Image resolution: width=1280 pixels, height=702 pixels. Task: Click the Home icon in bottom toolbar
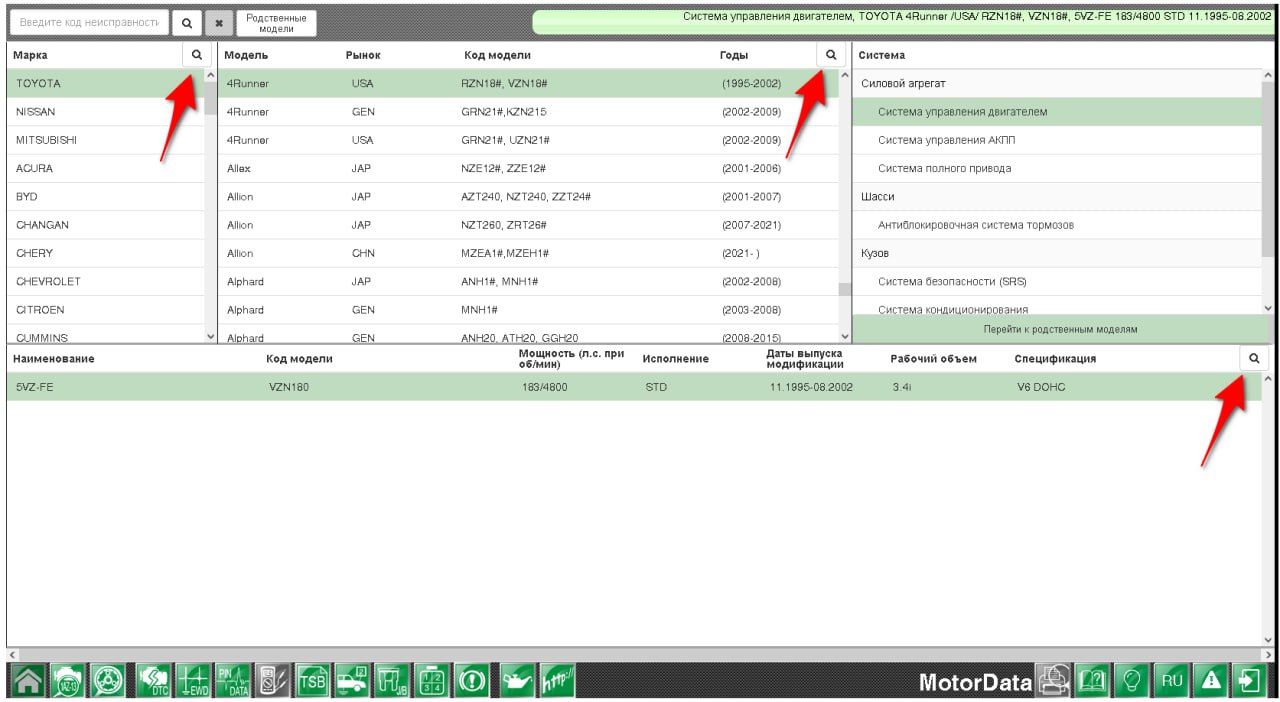pyautogui.click(x=27, y=681)
